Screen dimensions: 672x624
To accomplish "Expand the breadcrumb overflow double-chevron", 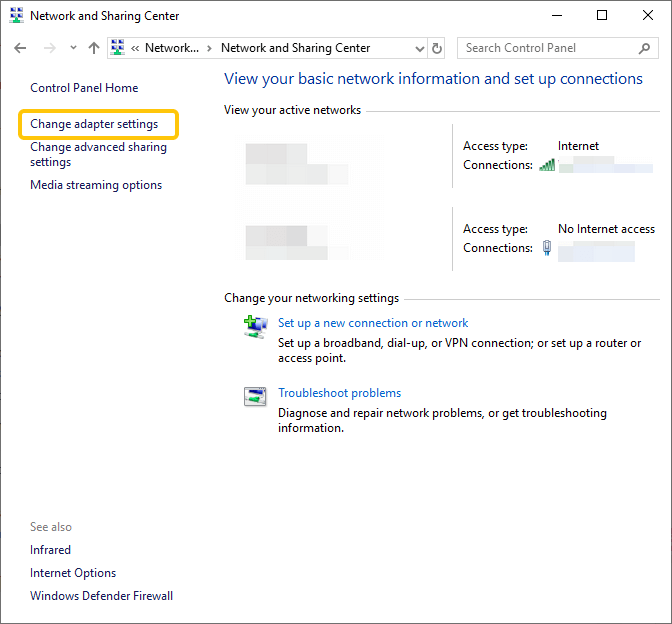I will tap(135, 48).
